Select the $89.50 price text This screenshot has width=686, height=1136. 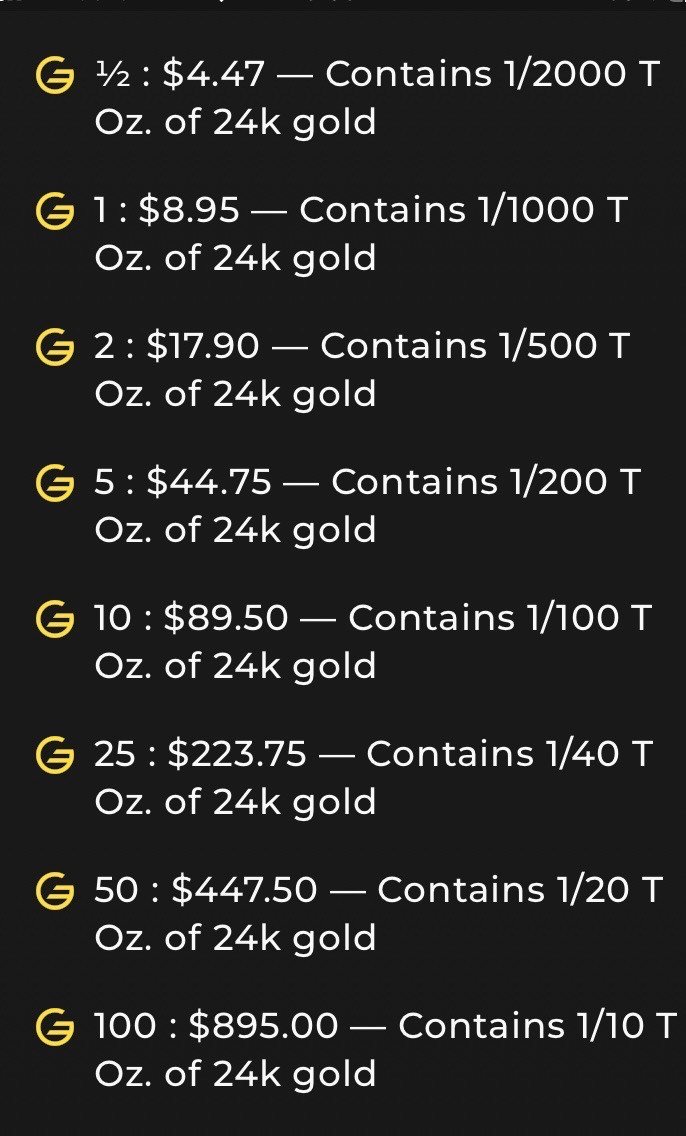[225, 618]
